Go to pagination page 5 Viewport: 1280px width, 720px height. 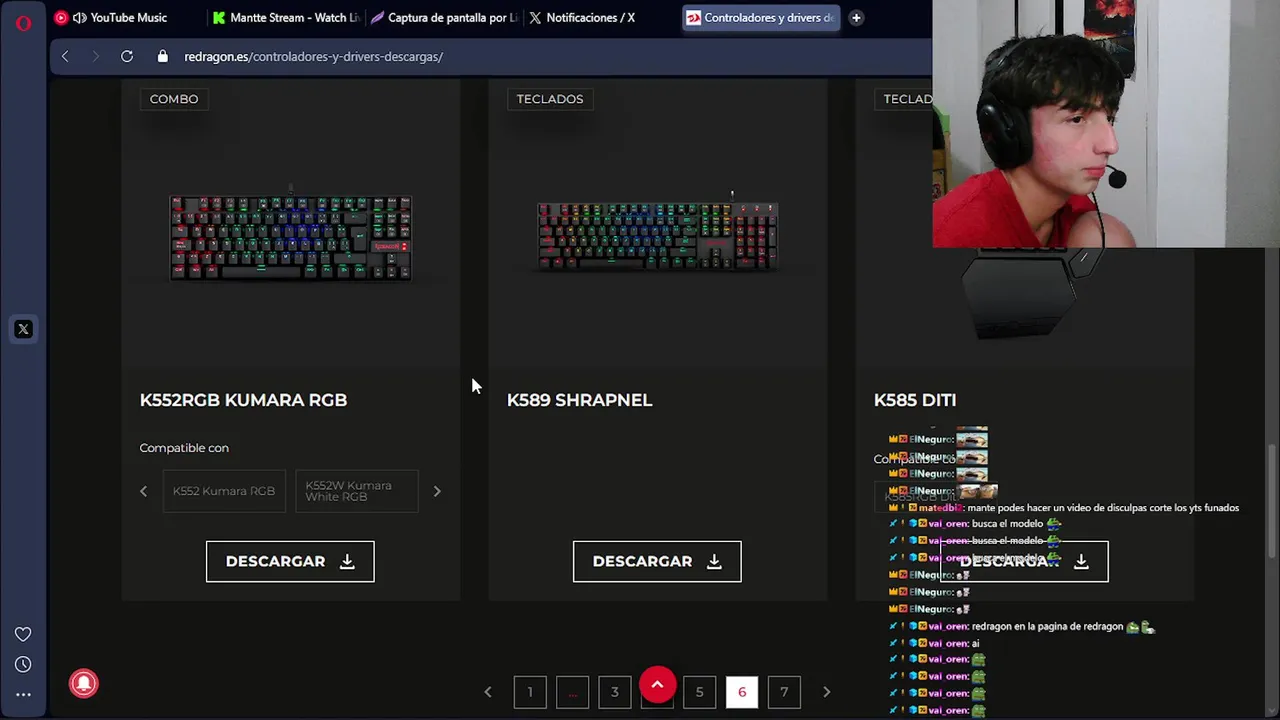pos(699,692)
